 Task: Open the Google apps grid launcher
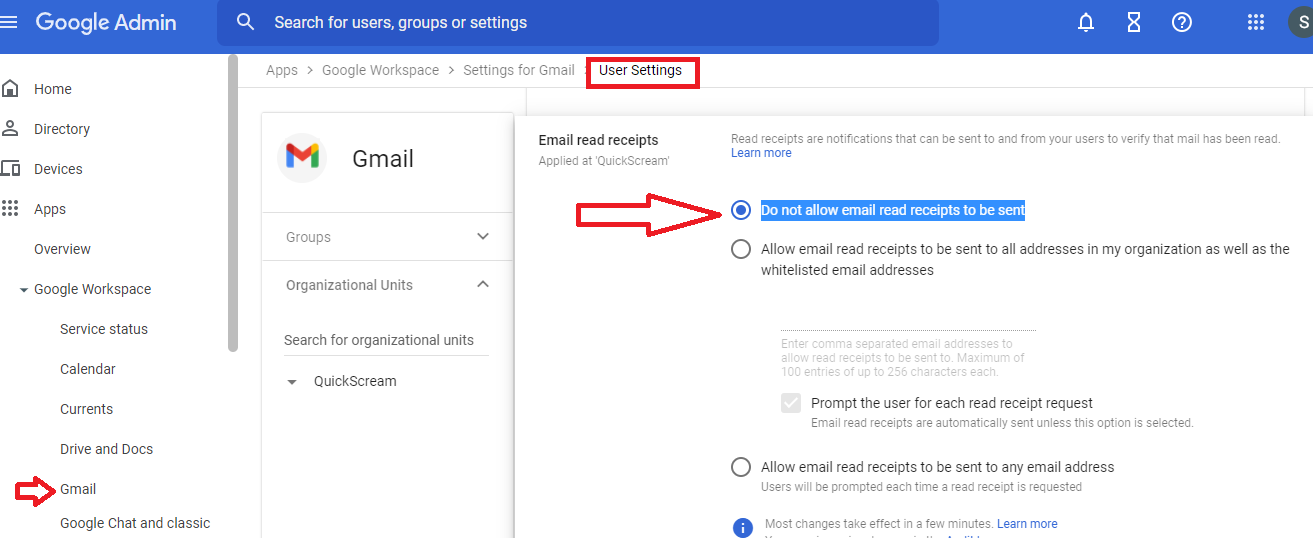(1256, 22)
